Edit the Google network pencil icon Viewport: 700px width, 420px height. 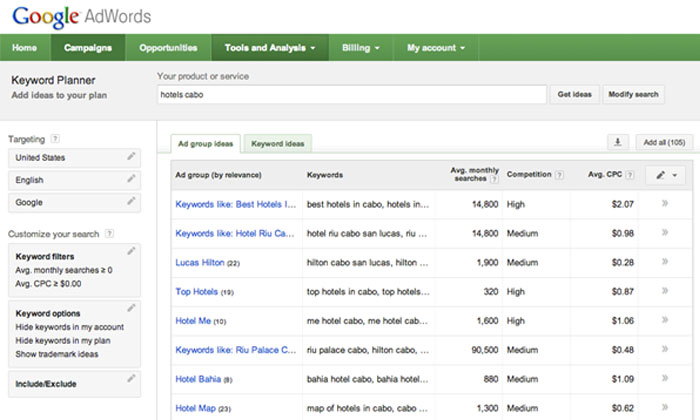pyautogui.click(x=131, y=202)
